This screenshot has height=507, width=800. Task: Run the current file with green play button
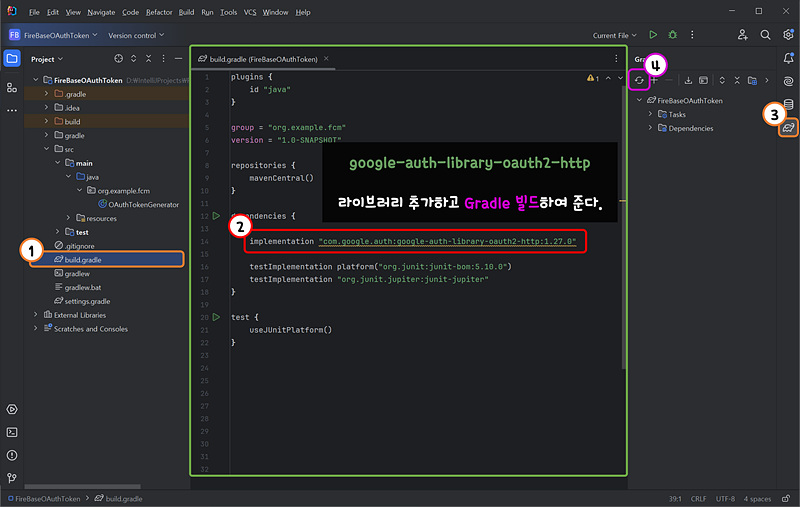(653, 35)
